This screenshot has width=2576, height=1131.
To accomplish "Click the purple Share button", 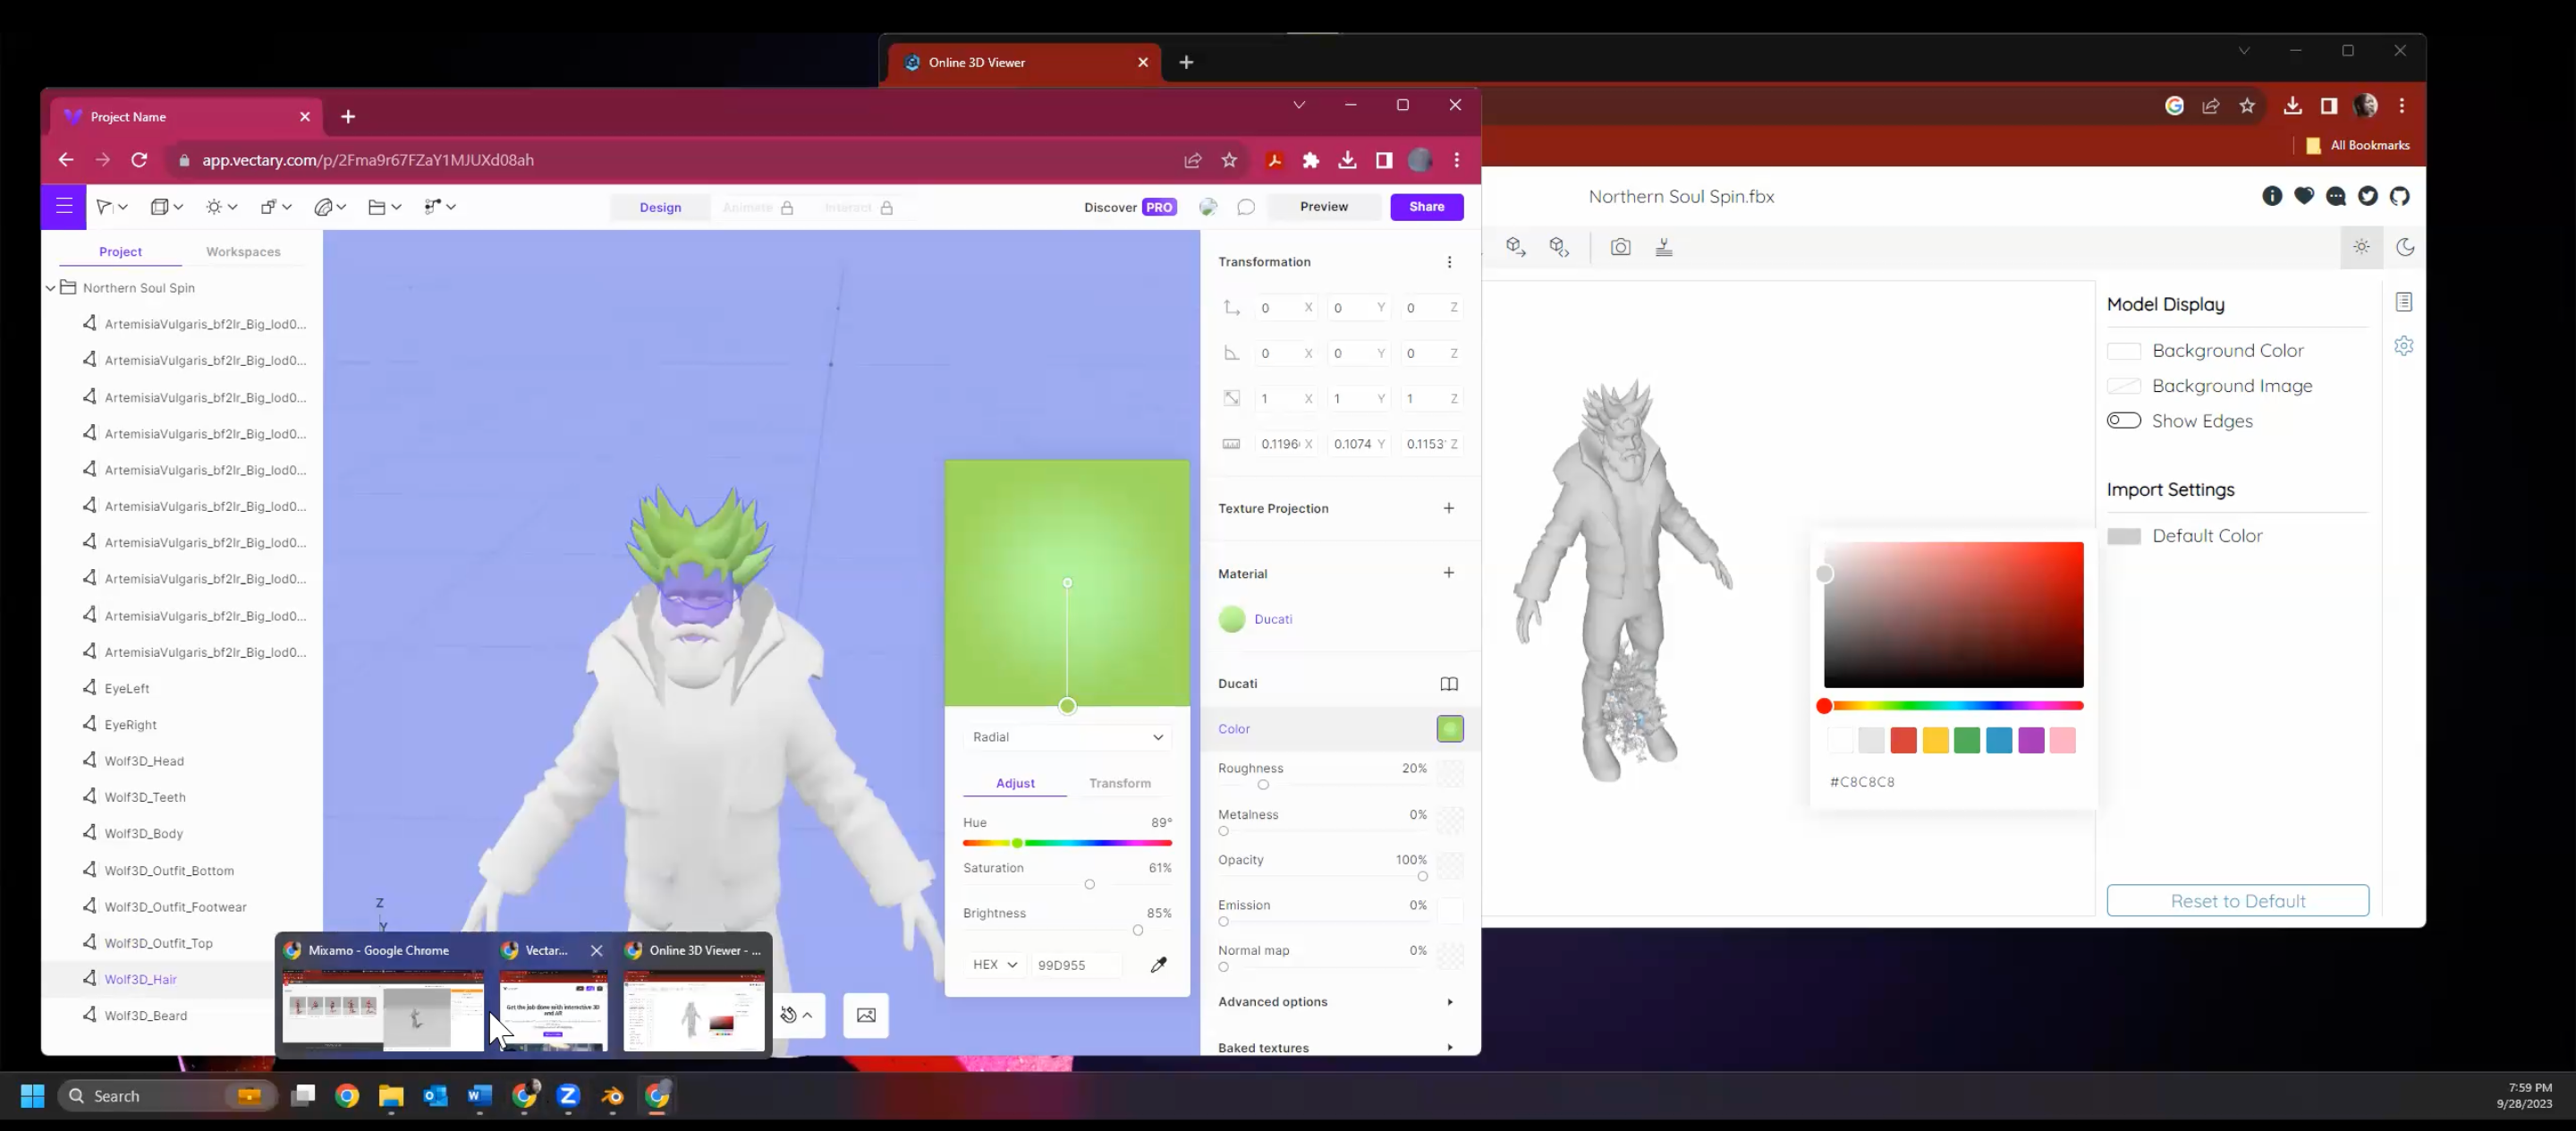I will [x=1426, y=207].
